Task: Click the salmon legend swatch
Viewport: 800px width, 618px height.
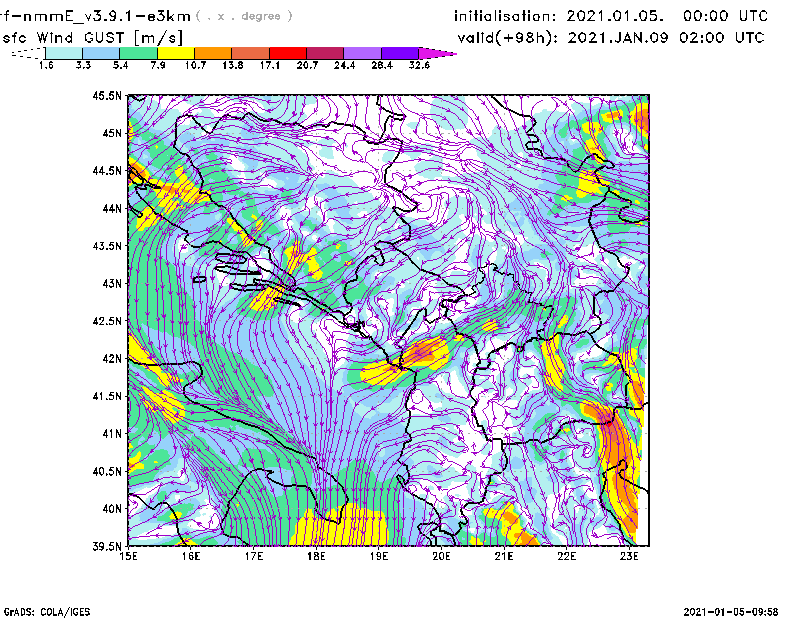Action: click(251, 53)
